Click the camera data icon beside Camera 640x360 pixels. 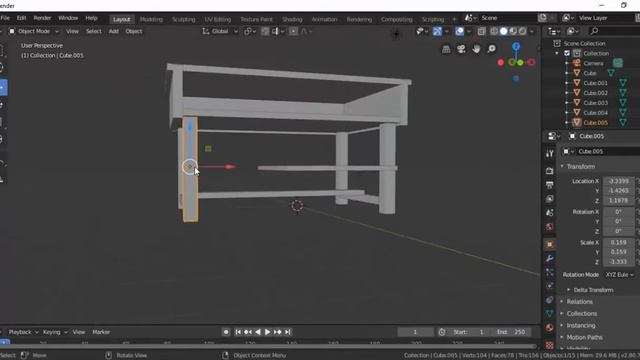tap(618, 63)
